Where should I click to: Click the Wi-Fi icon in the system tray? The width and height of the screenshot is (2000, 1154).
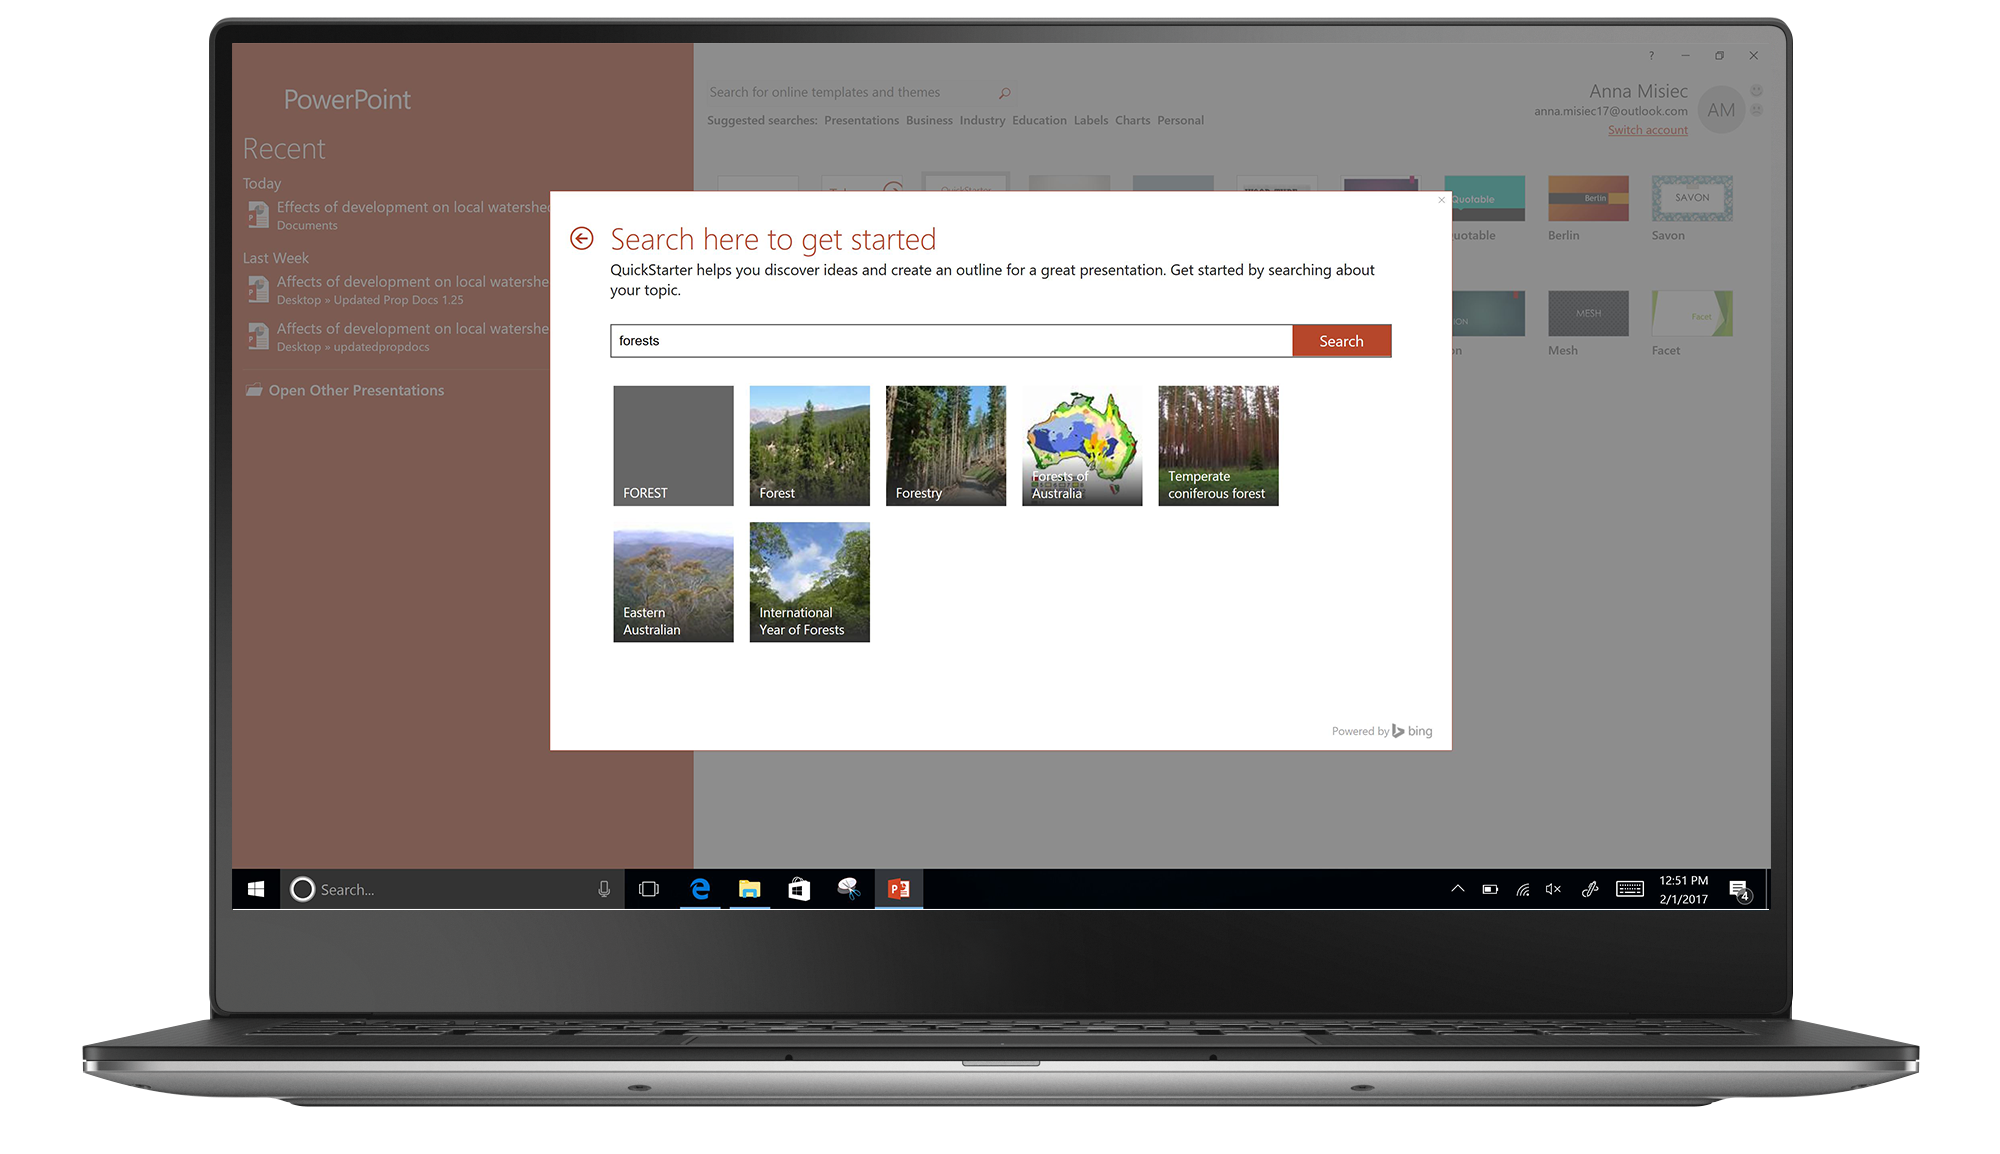coord(1522,889)
